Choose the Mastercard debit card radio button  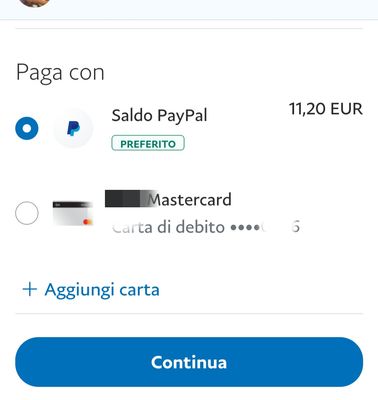click(27, 213)
